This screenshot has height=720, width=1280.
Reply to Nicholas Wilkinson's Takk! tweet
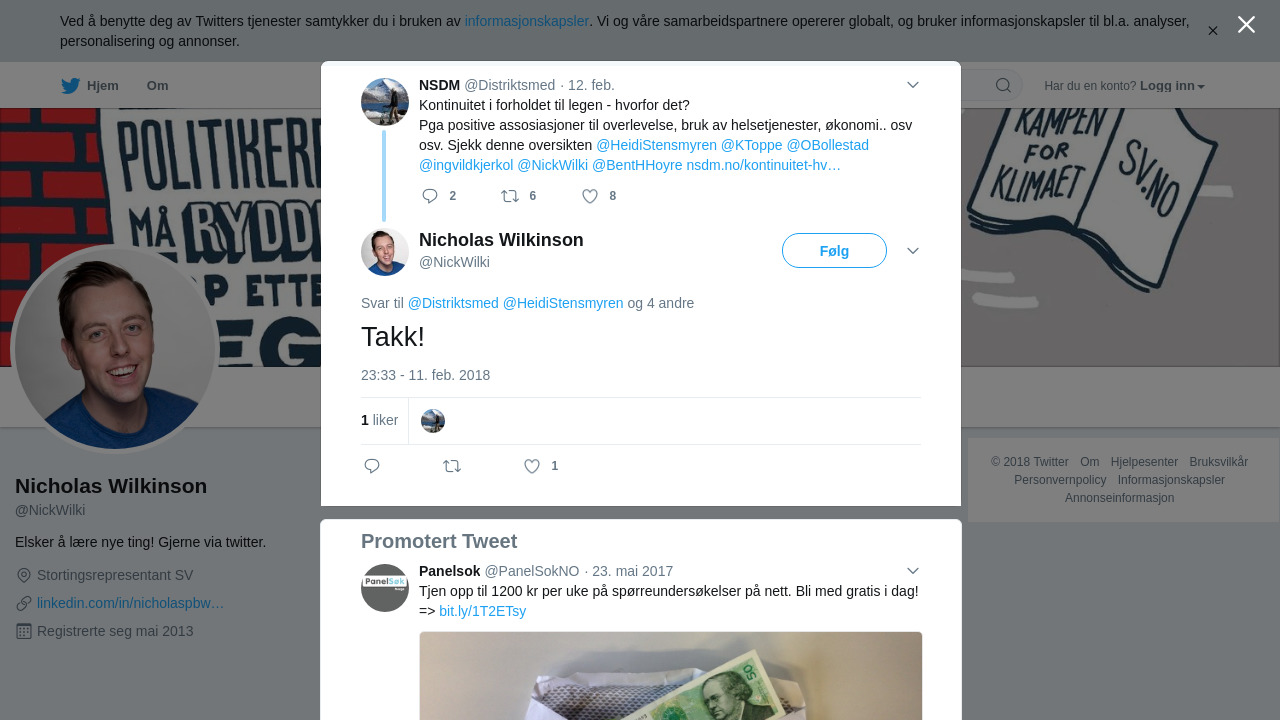click(x=372, y=466)
